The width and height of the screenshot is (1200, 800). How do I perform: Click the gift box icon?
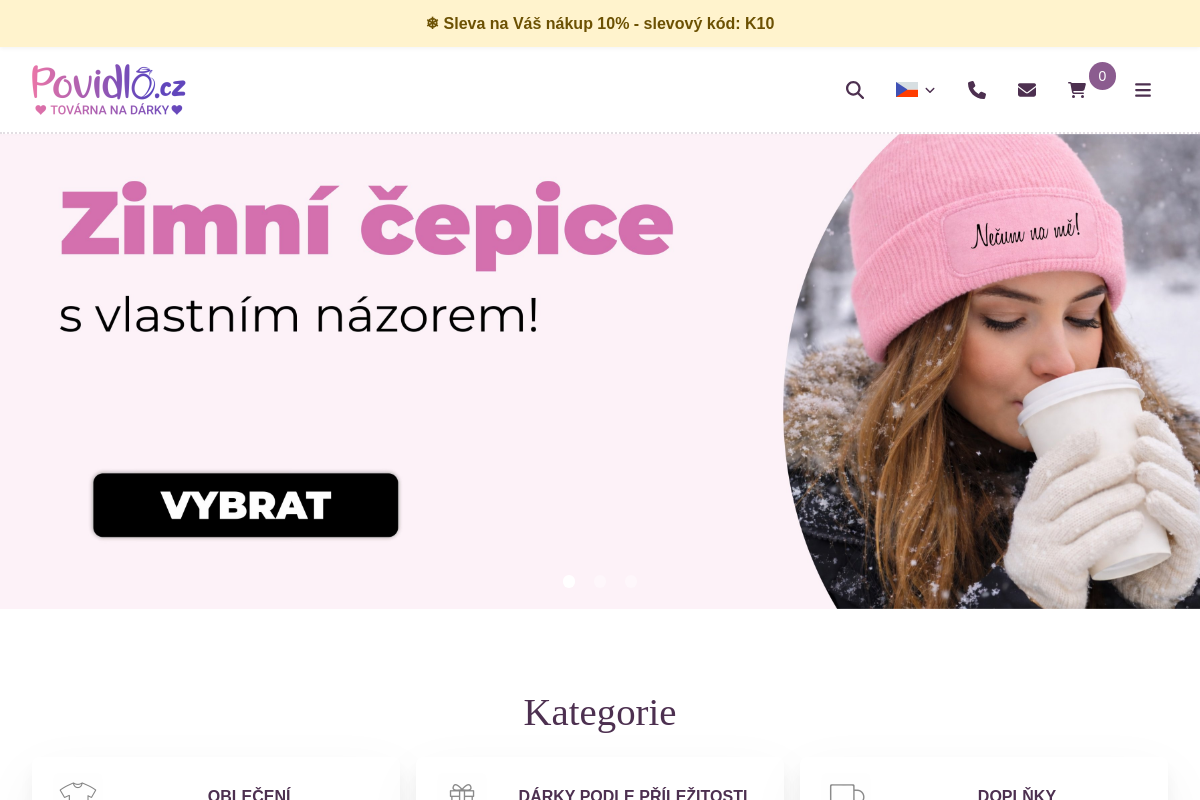pyautogui.click(x=462, y=793)
